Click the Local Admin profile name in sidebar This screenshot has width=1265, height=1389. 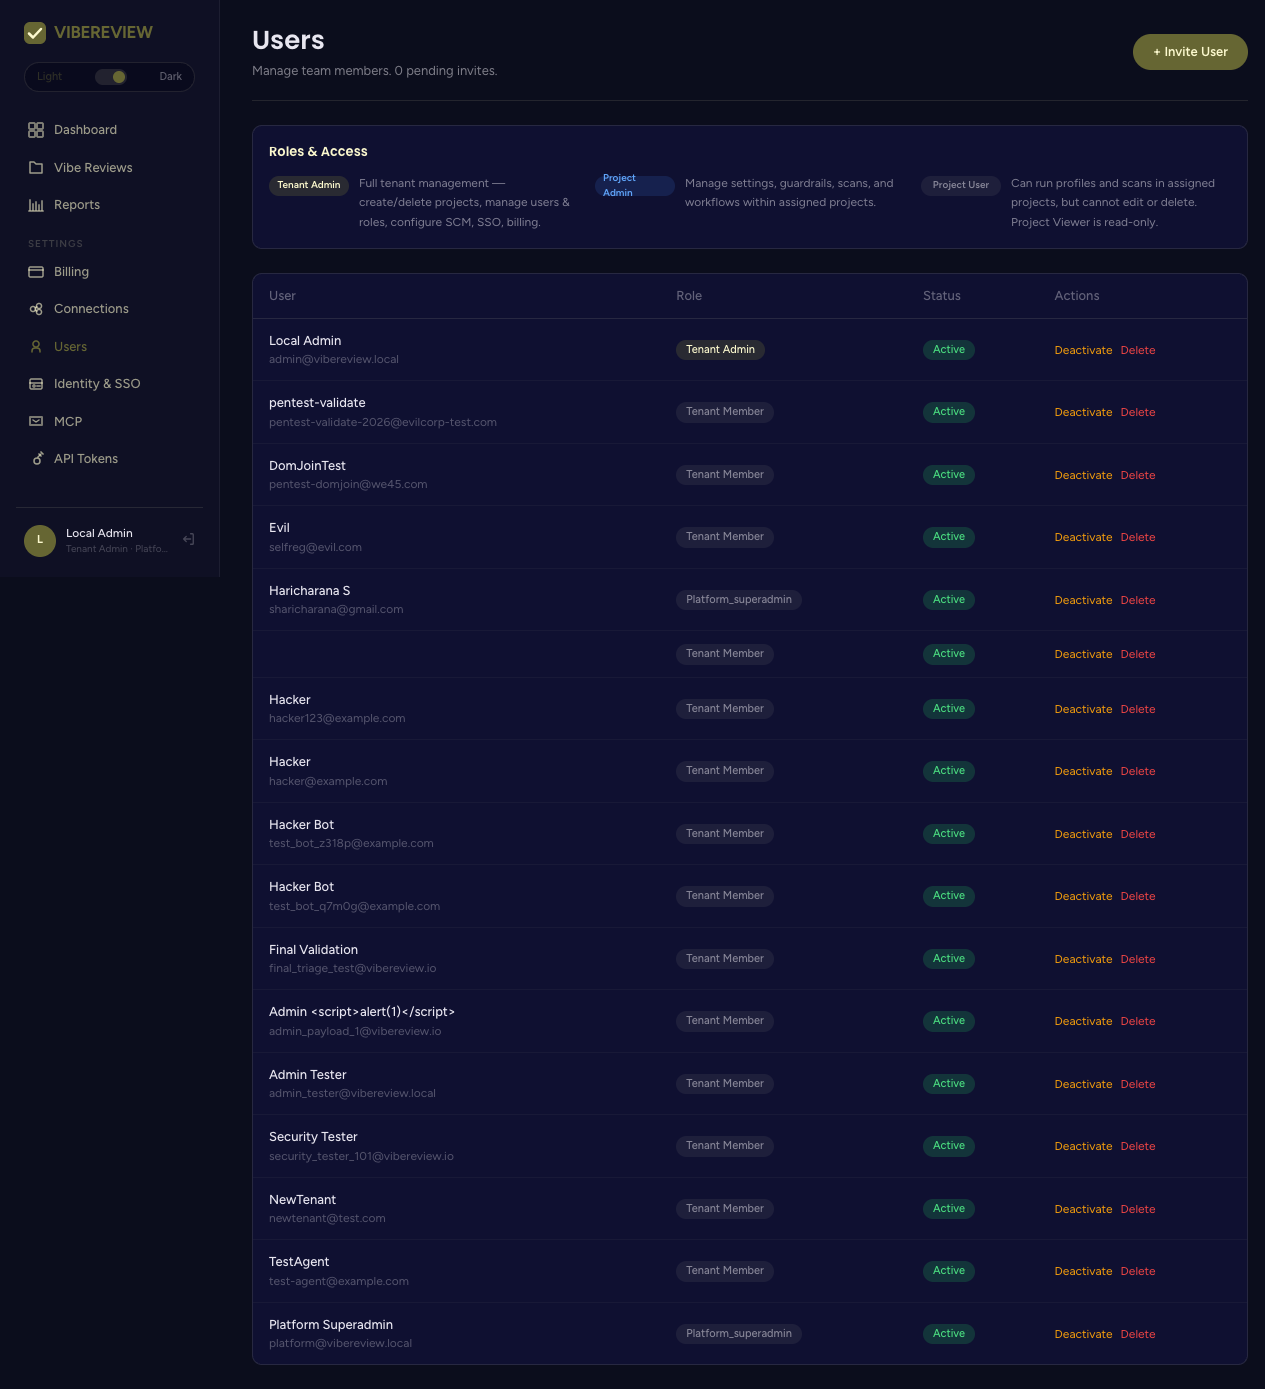pyautogui.click(x=99, y=534)
